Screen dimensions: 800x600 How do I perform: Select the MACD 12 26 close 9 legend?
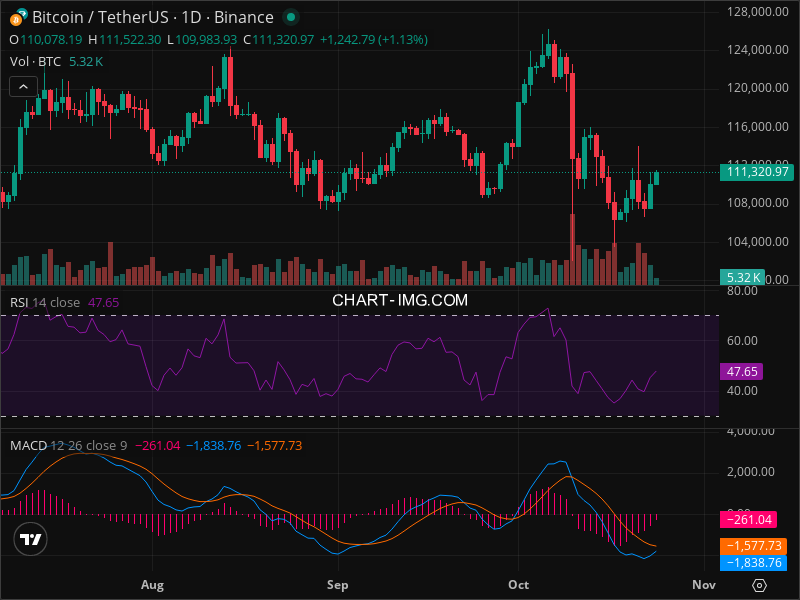coord(68,445)
